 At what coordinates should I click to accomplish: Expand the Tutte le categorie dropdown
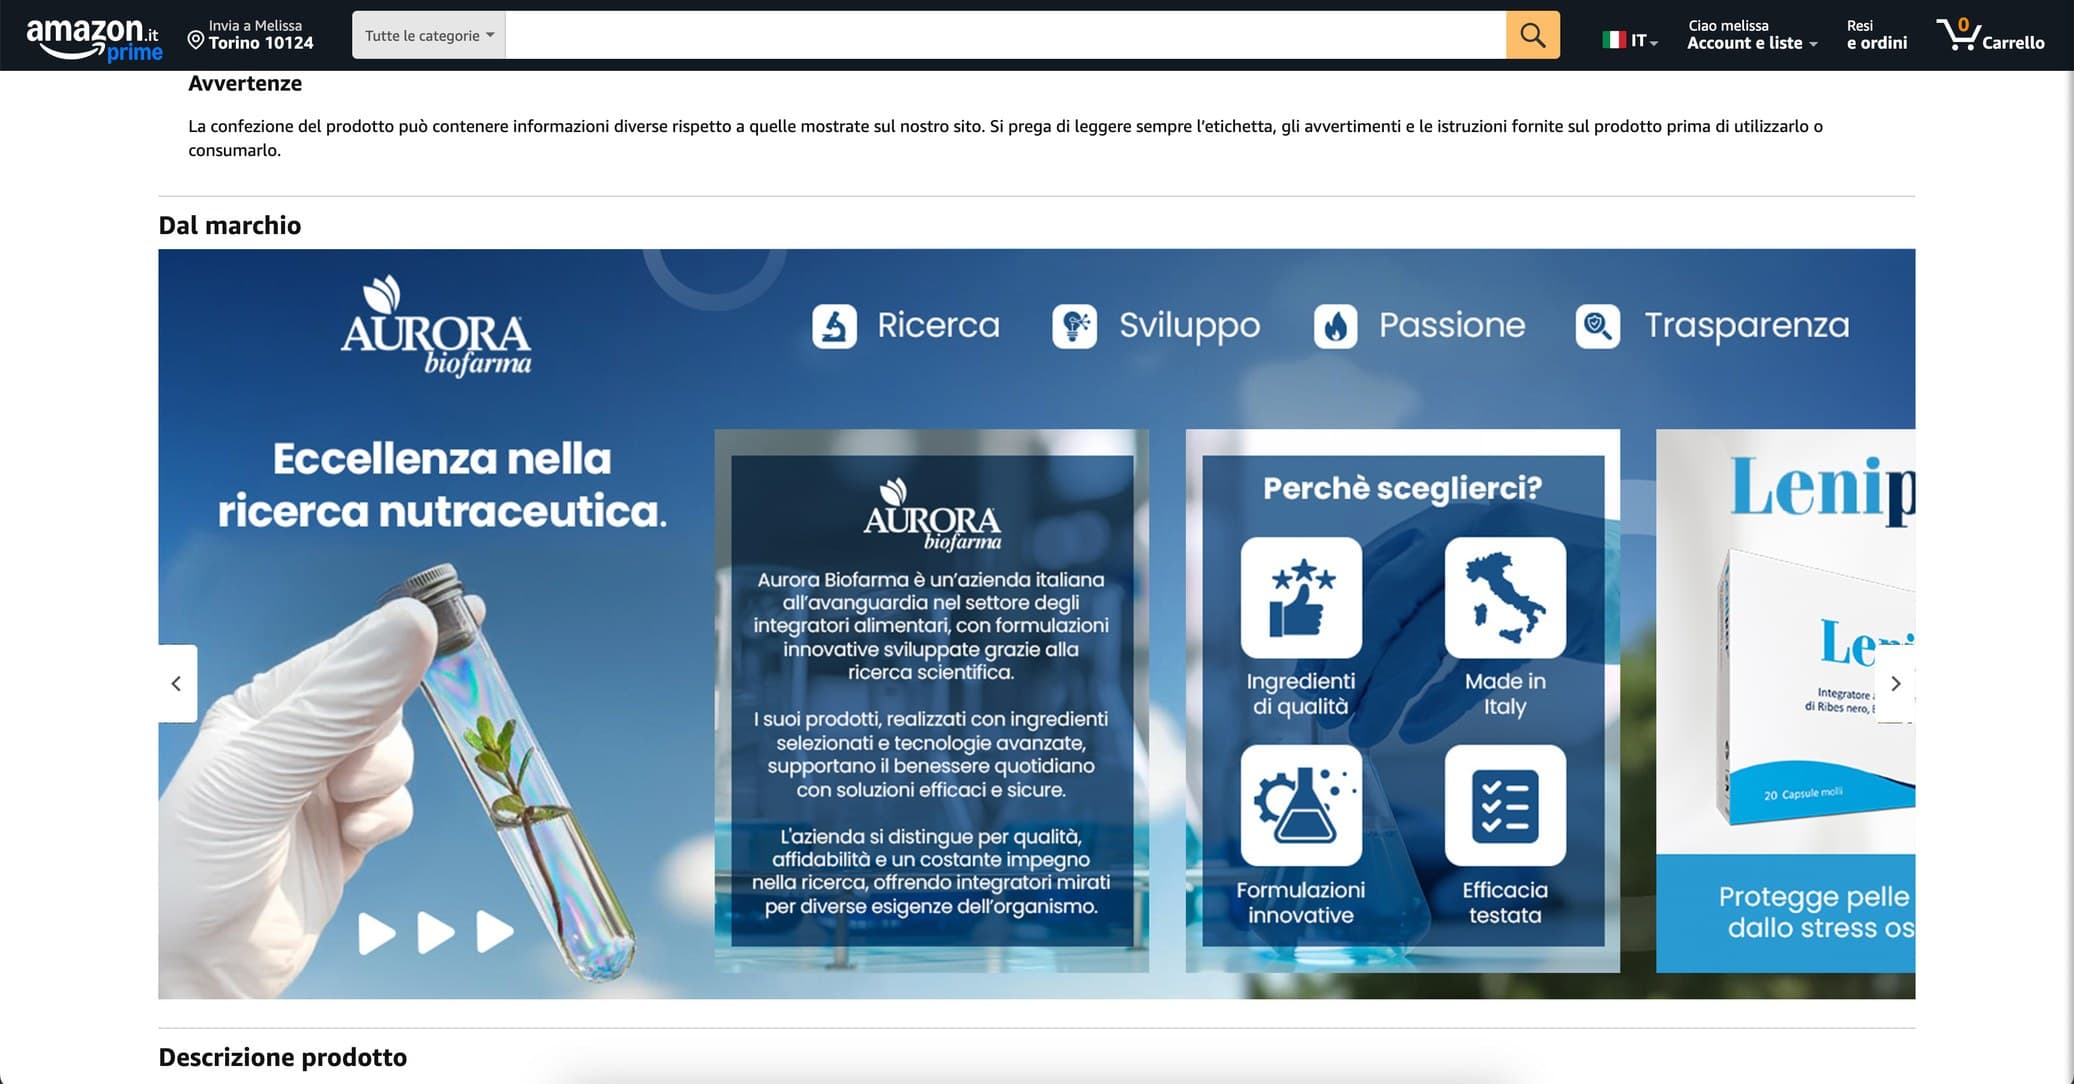(429, 35)
